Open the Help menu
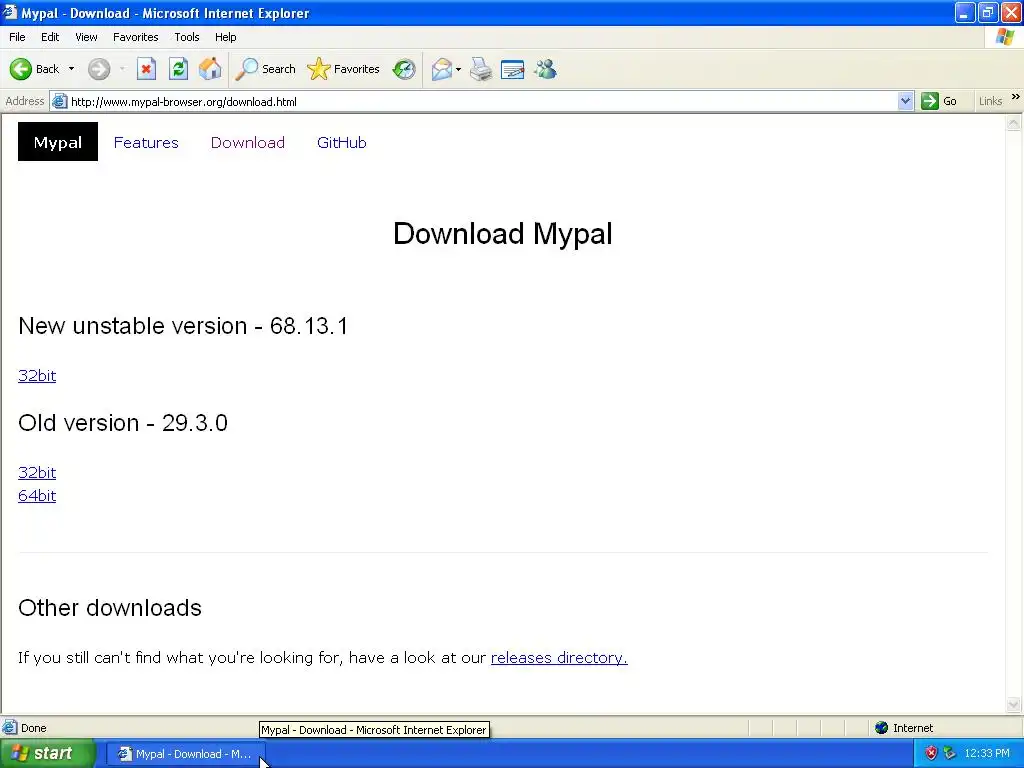Image resolution: width=1024 pixels, height=768 pixels. tap(225, 37)
